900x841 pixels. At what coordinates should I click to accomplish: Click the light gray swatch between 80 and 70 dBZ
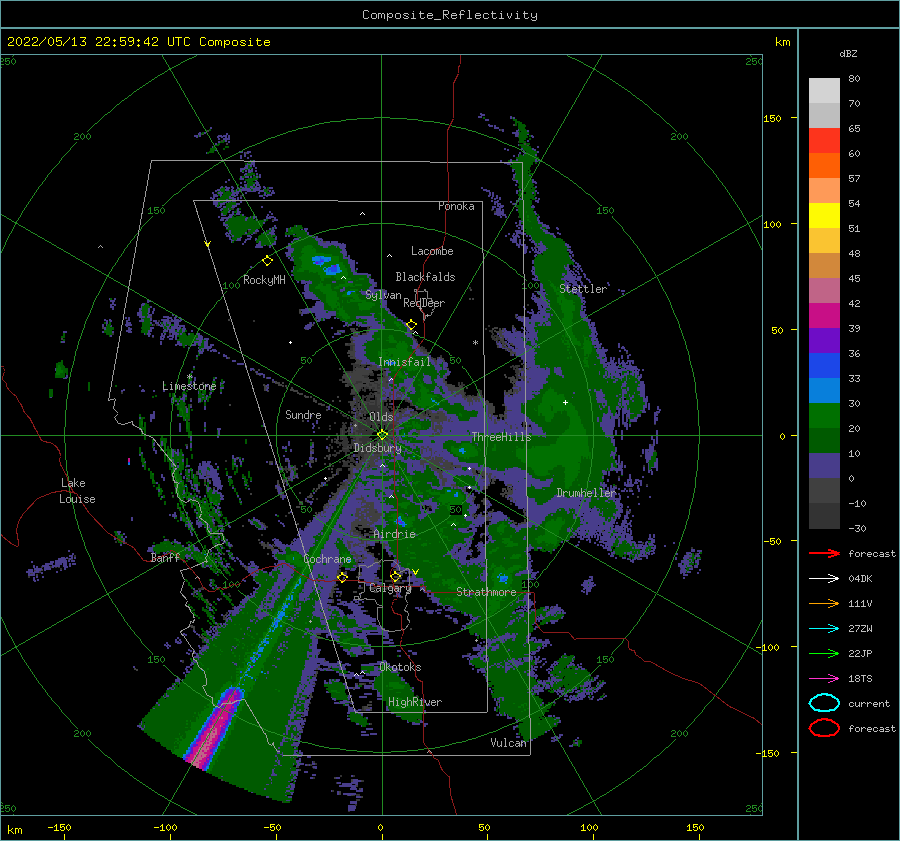[824, 91]
